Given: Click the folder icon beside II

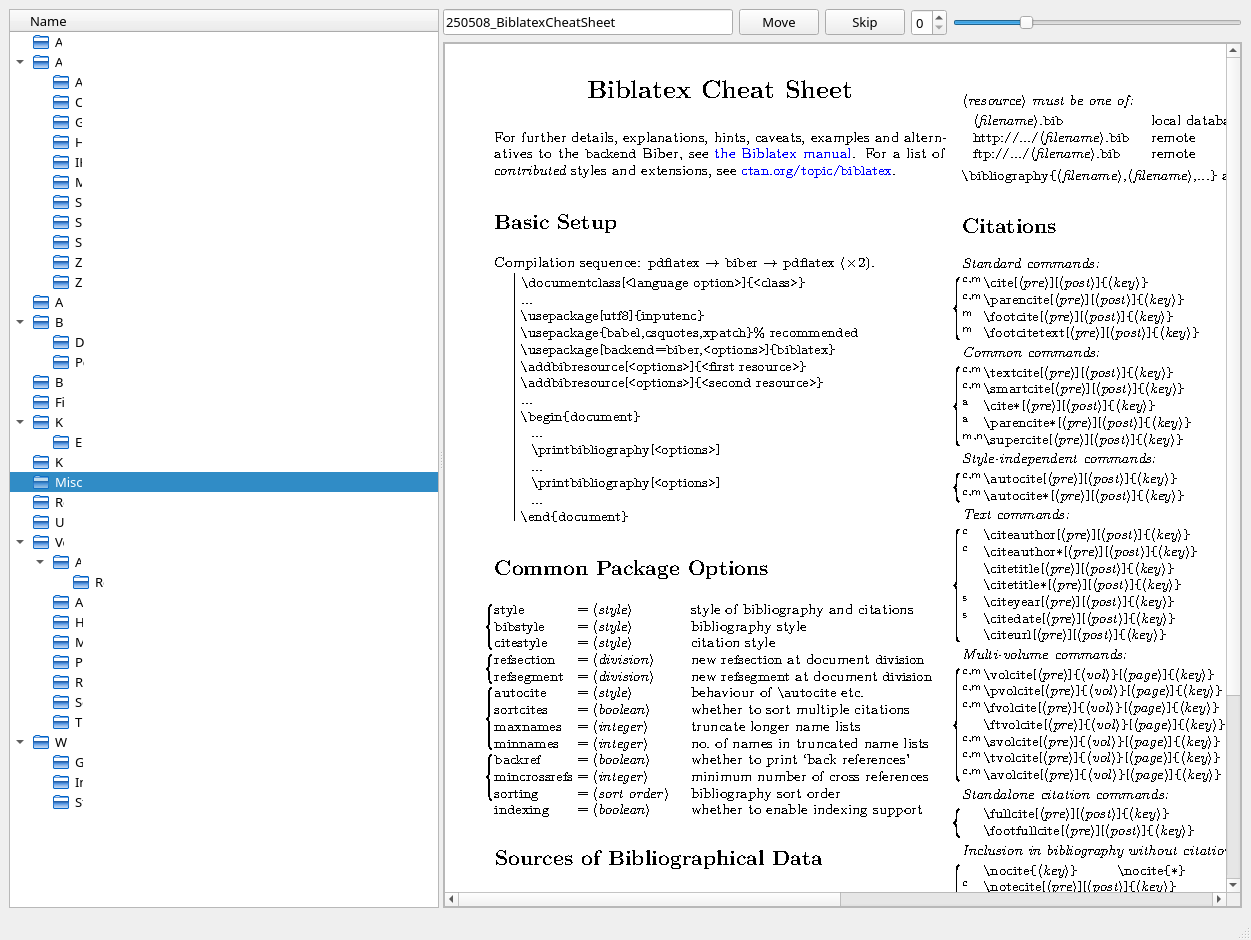Looking at the screenshot, I should click(61, 162).
